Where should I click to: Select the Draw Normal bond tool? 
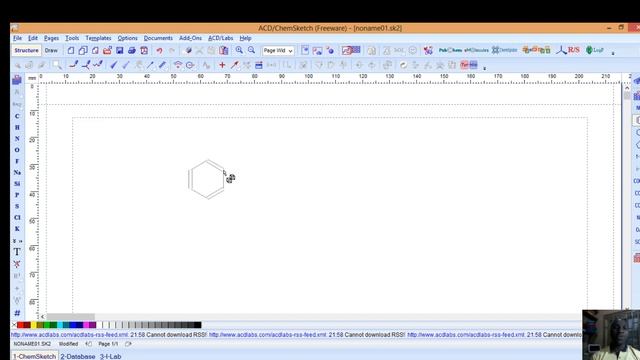[74, 64]
